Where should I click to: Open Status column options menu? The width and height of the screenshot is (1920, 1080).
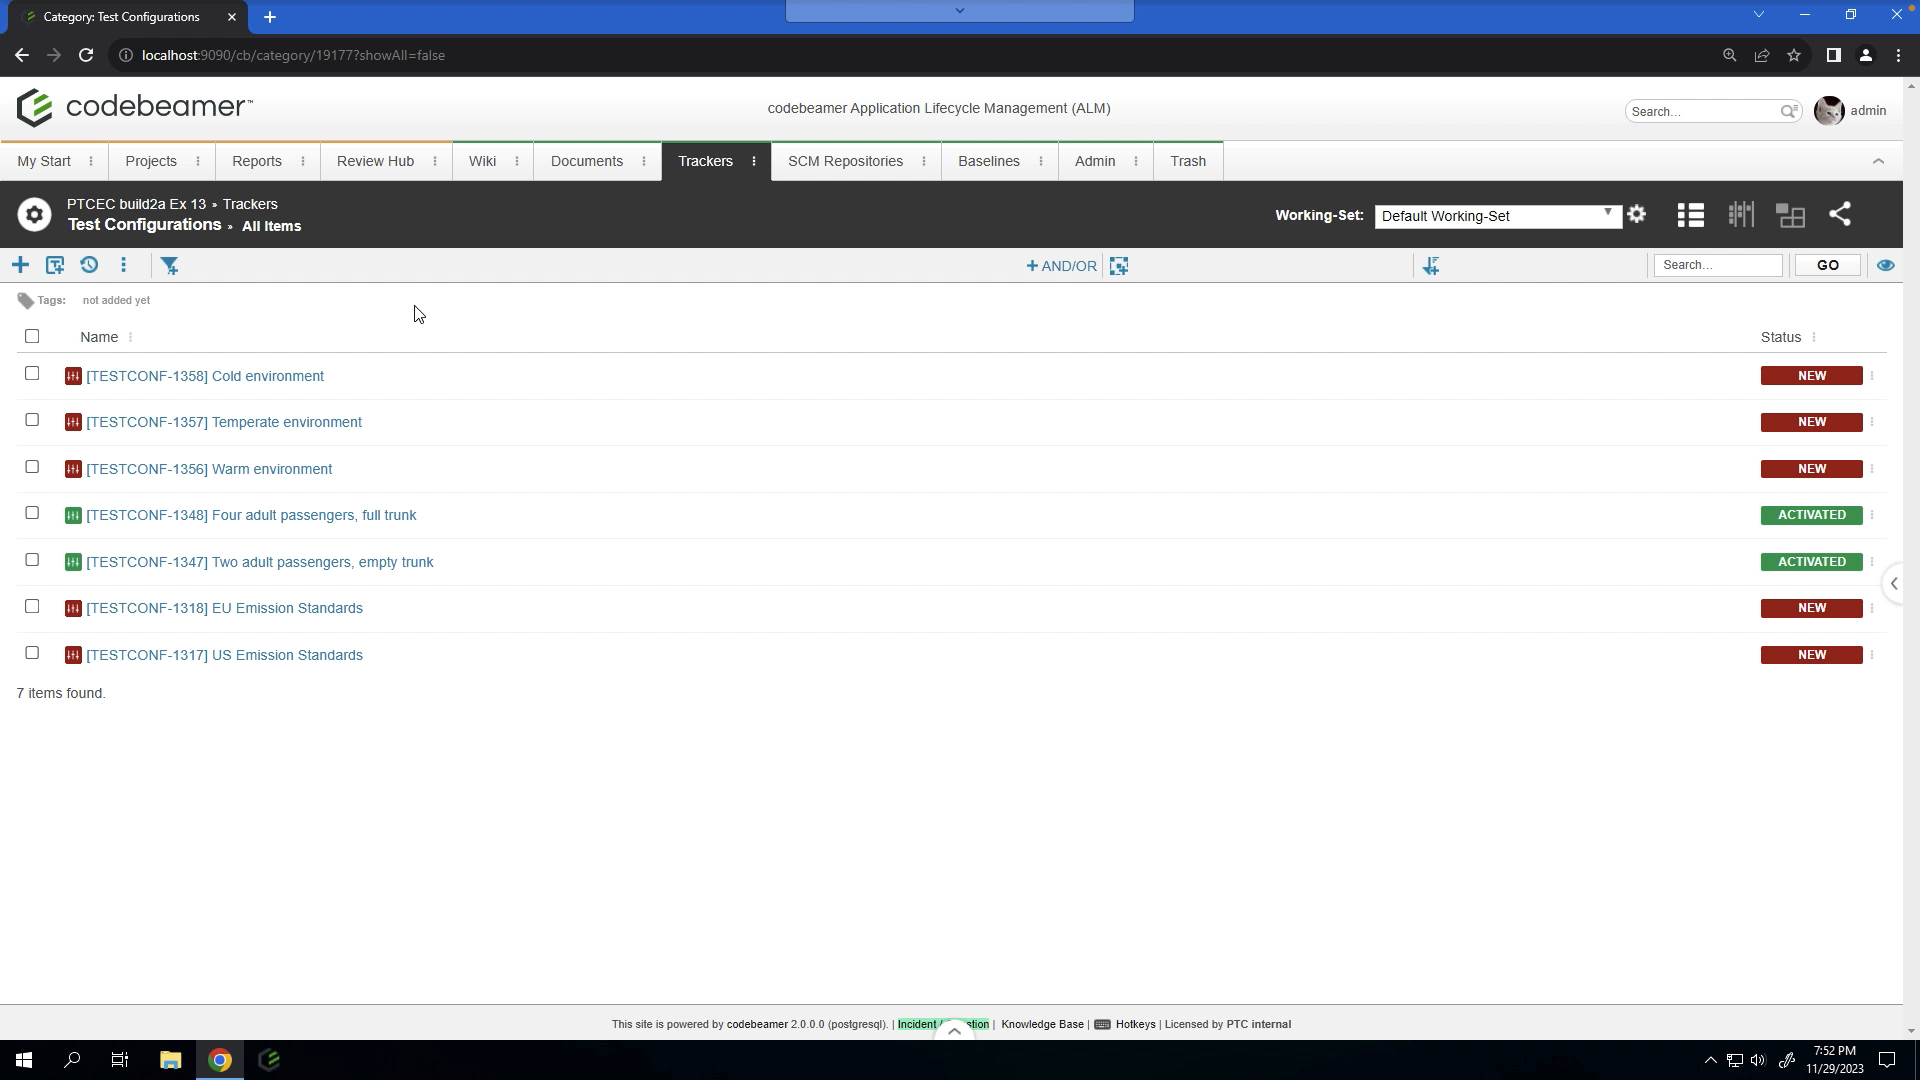click(1814, 337)
